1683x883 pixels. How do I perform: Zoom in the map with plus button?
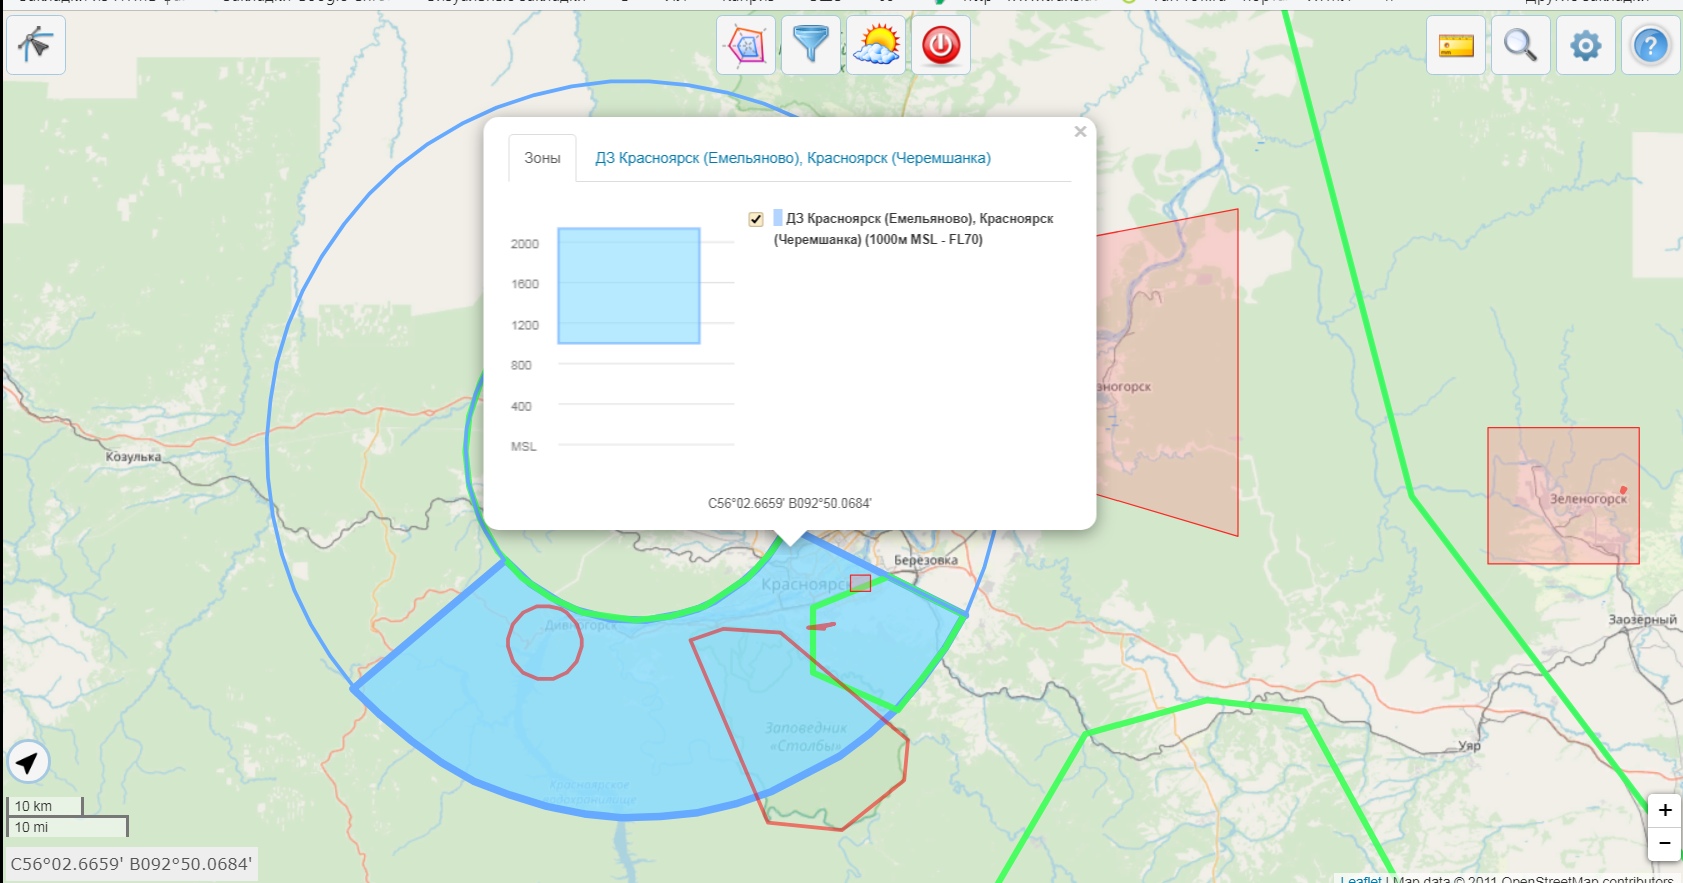(x=1664, y=810)
